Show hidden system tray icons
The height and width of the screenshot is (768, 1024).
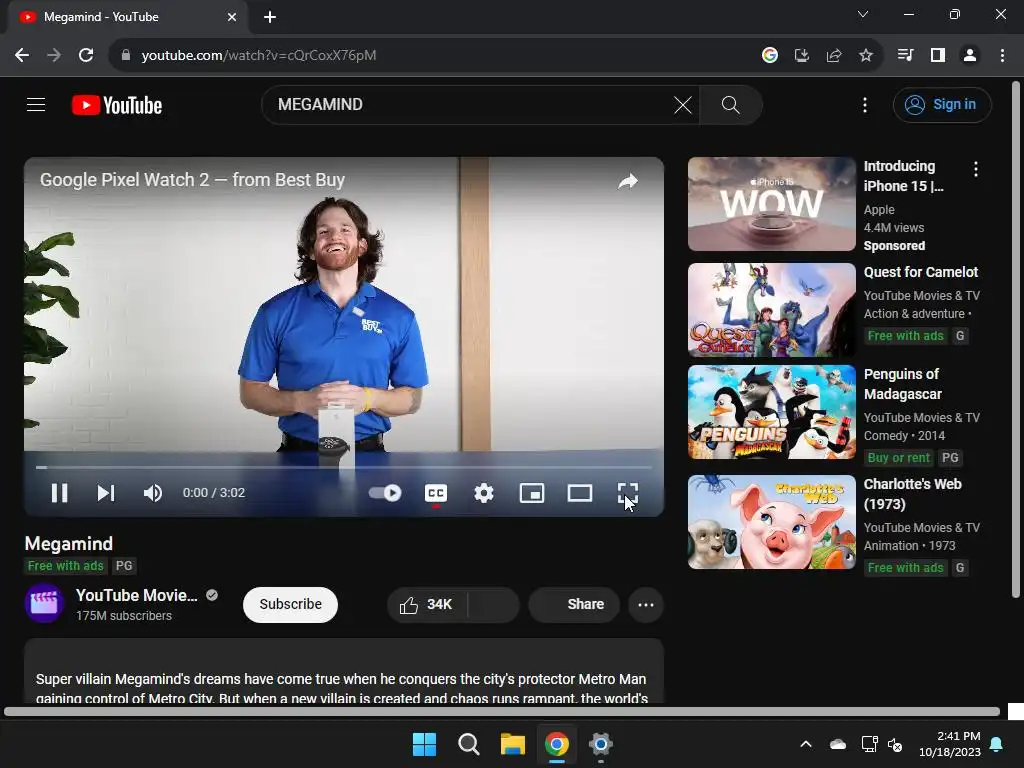[x=806, y=744]
